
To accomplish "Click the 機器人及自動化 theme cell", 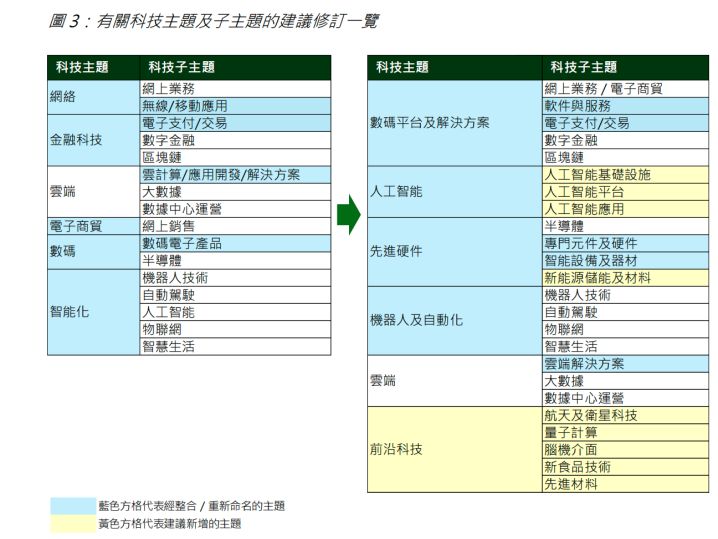I will pos(455,321).
